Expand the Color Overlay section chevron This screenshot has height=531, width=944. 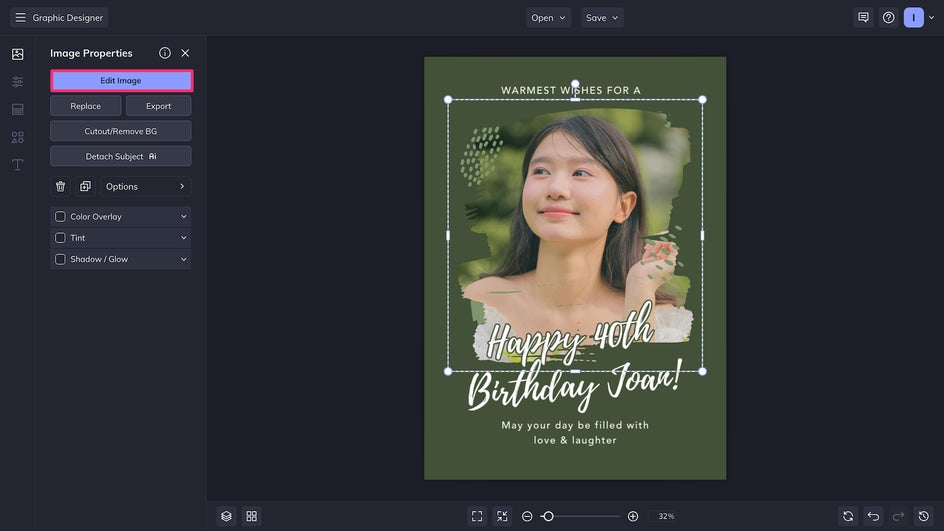click(x=184, y=217)
